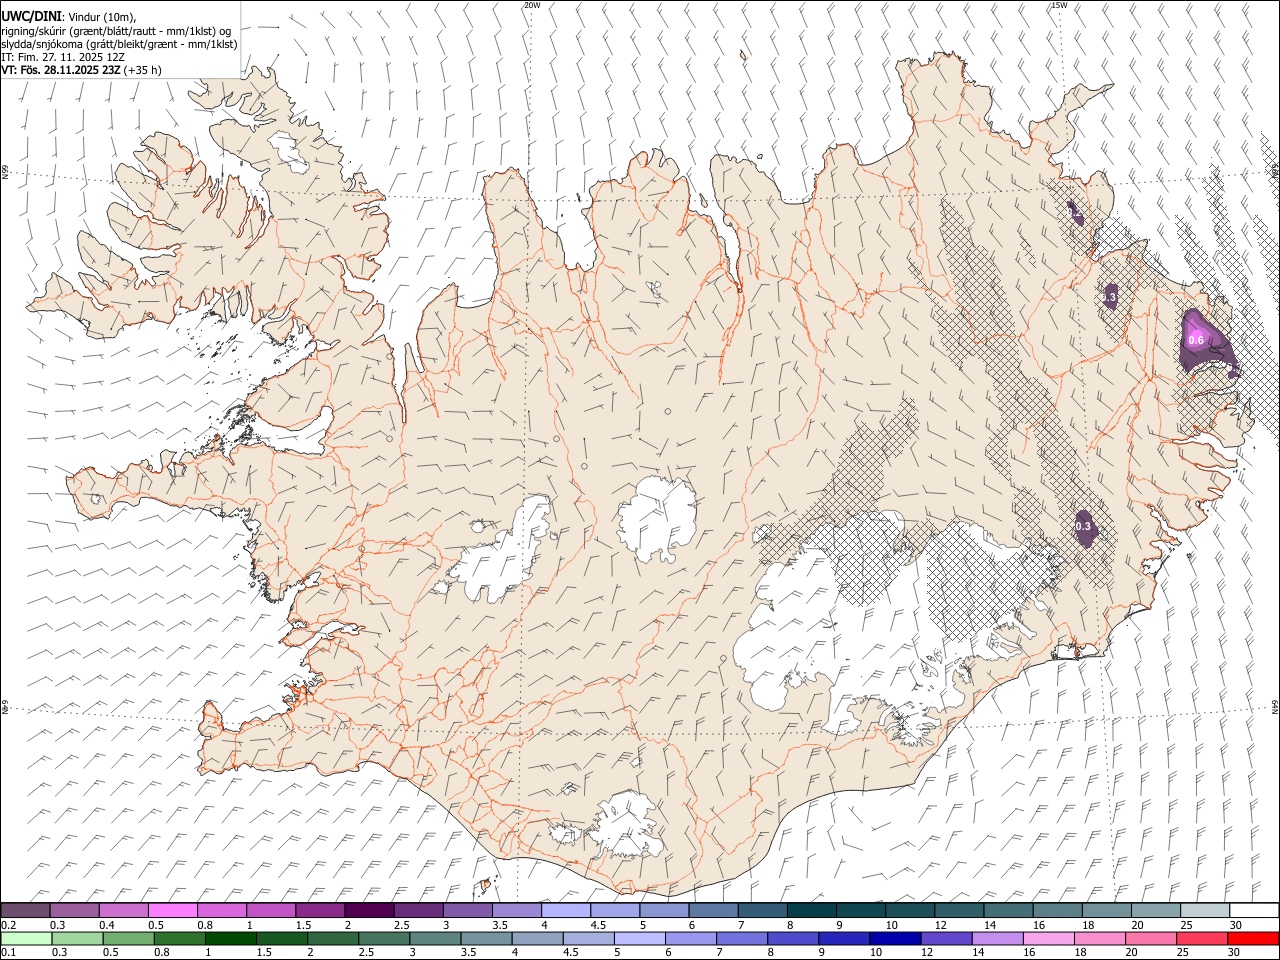Pick the upper legend swatch between 0.8 and 1
The width and height of the screenshot is (1280, 960).
222,910
